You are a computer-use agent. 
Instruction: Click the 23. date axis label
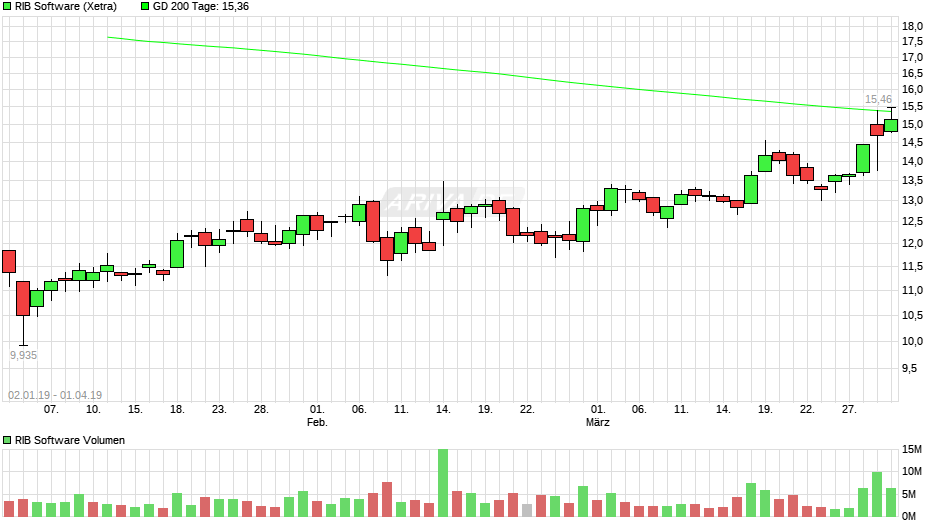coord(219,409)
